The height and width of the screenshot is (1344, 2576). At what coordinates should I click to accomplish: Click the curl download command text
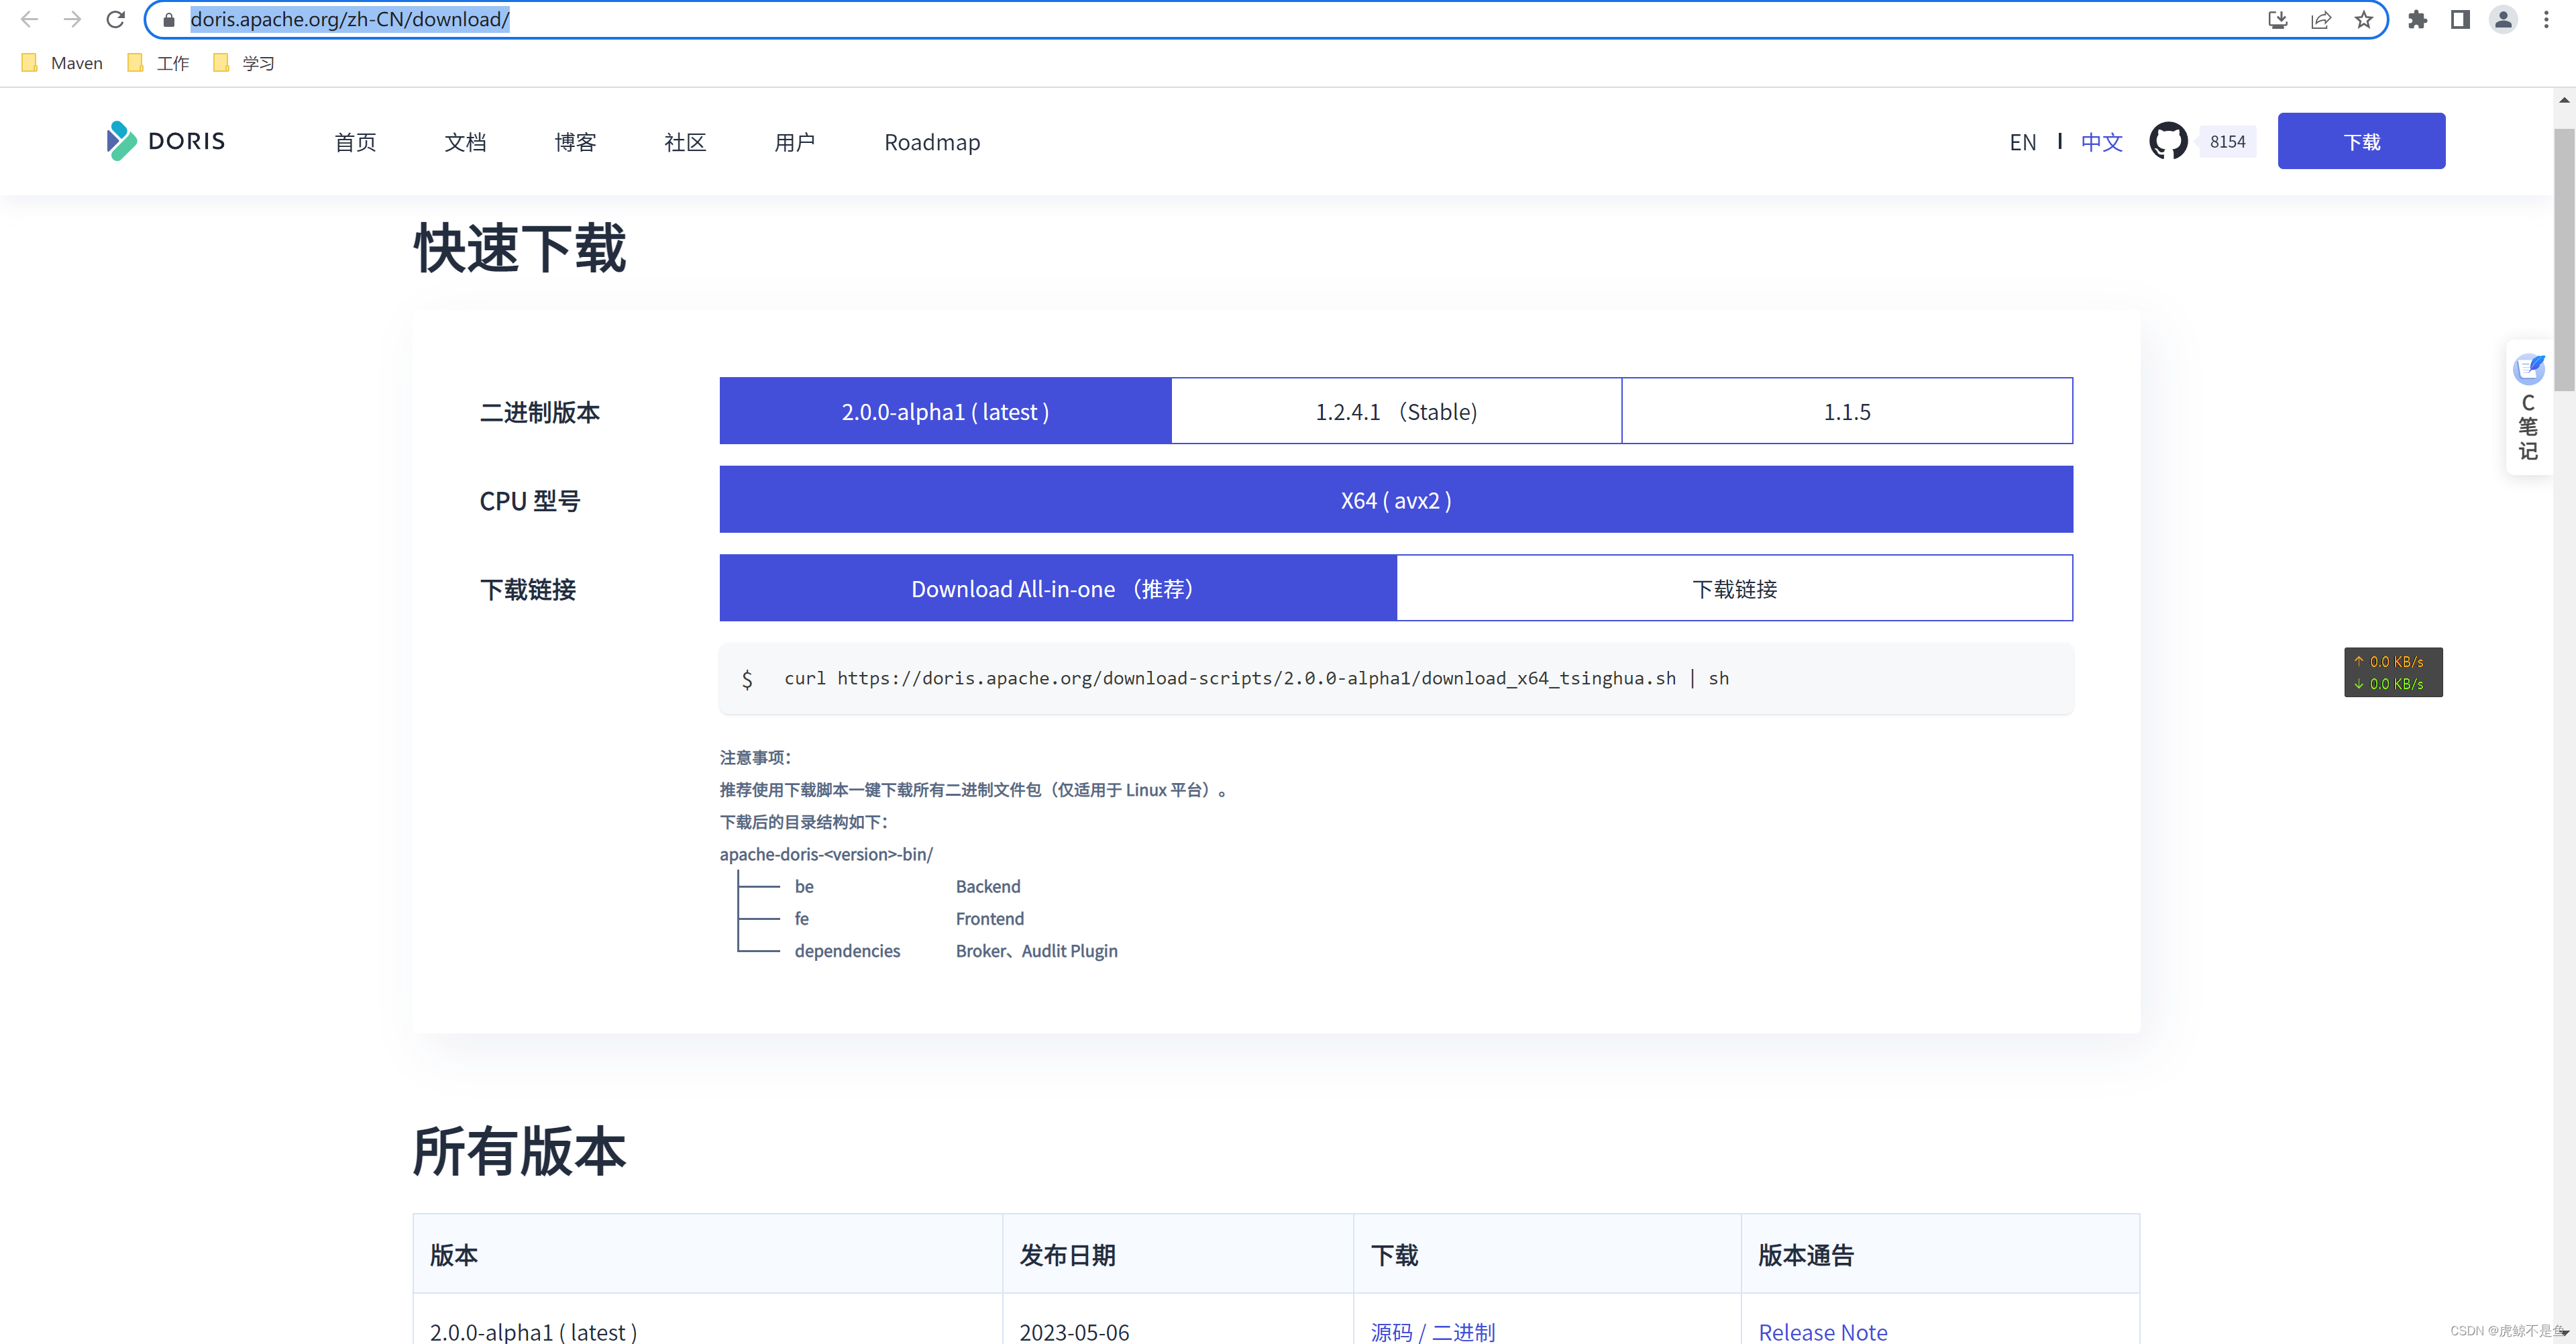point(1256,678)
